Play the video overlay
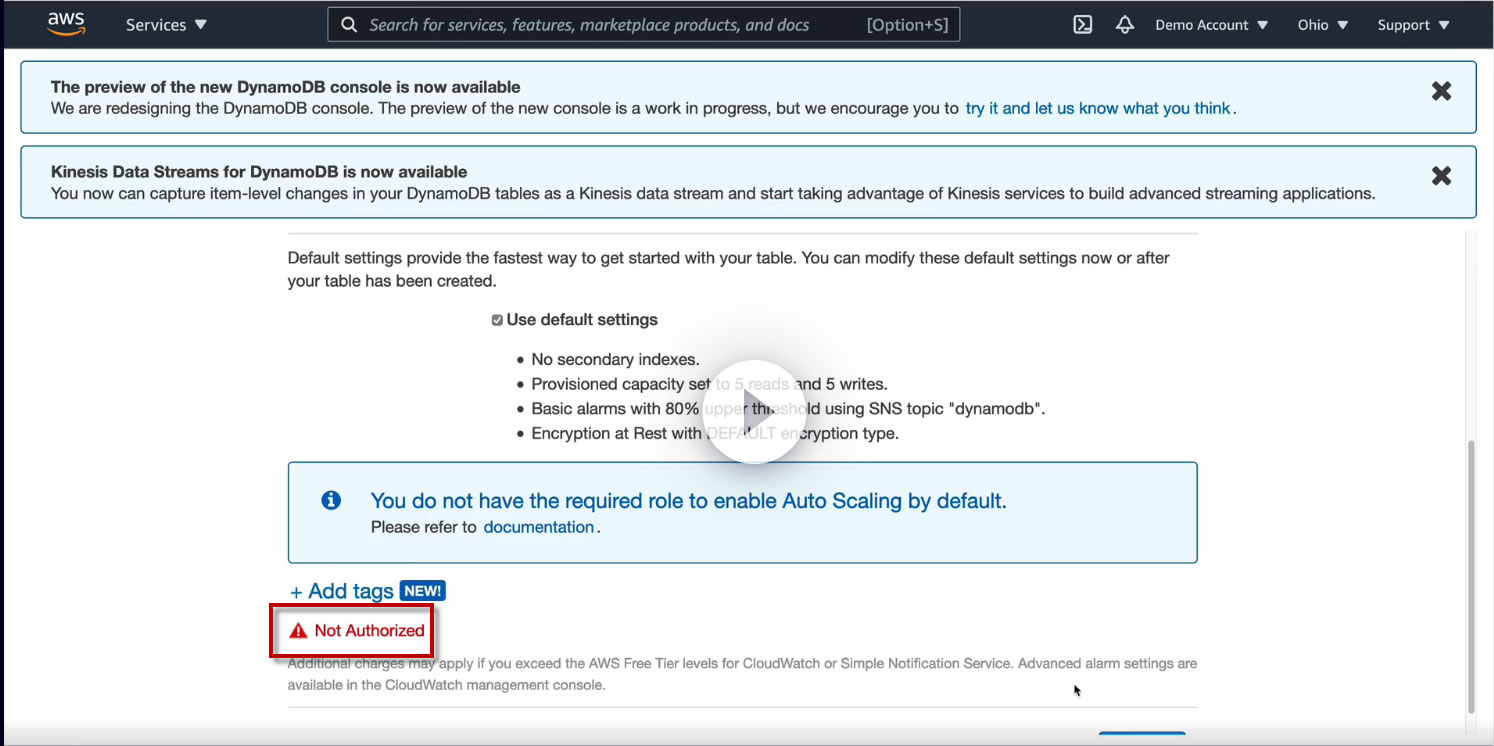 click(x=754, y=411)
